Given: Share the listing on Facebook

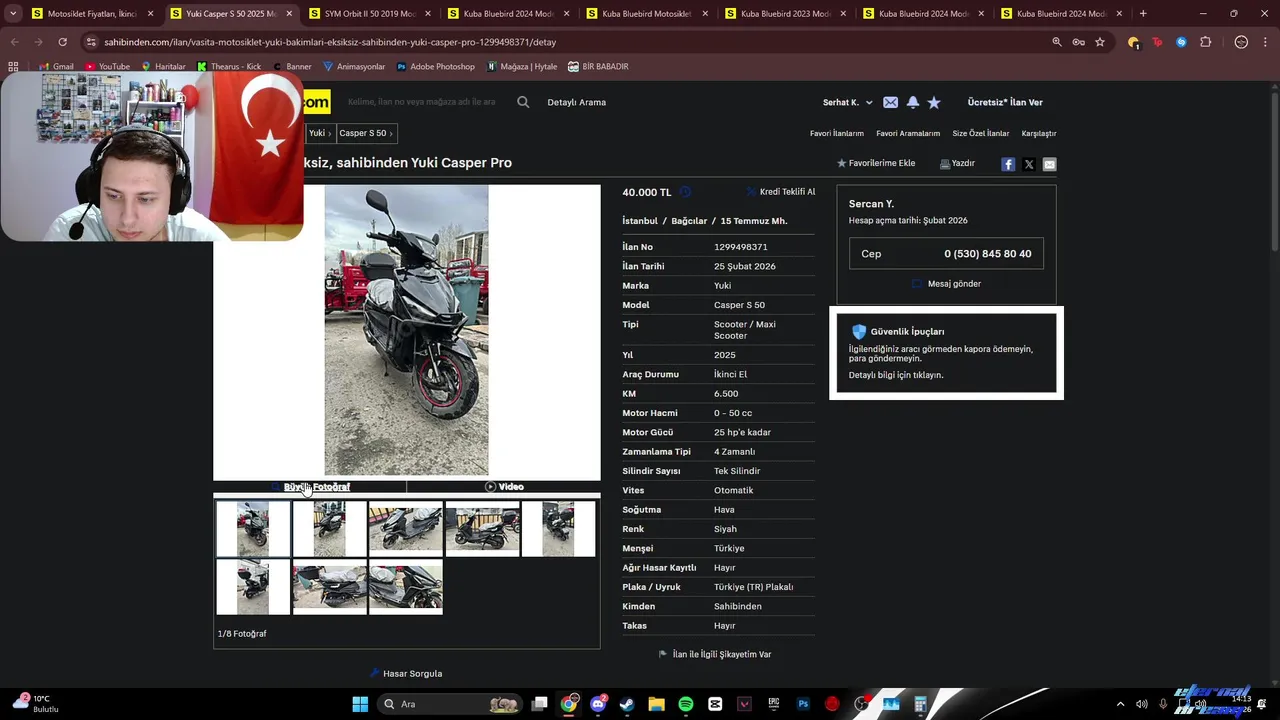Looking at the screenshot, I should point(1008,164).
